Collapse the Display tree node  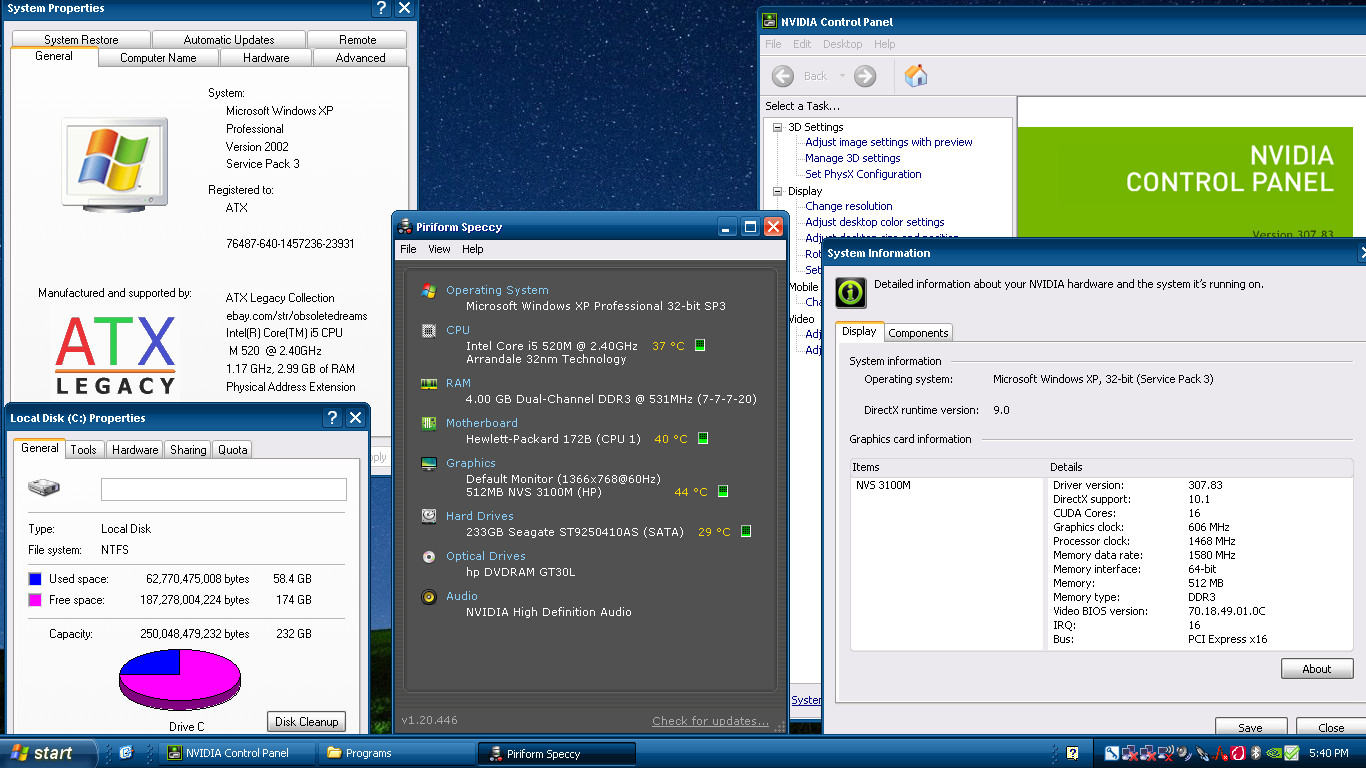tap(778, 191)
